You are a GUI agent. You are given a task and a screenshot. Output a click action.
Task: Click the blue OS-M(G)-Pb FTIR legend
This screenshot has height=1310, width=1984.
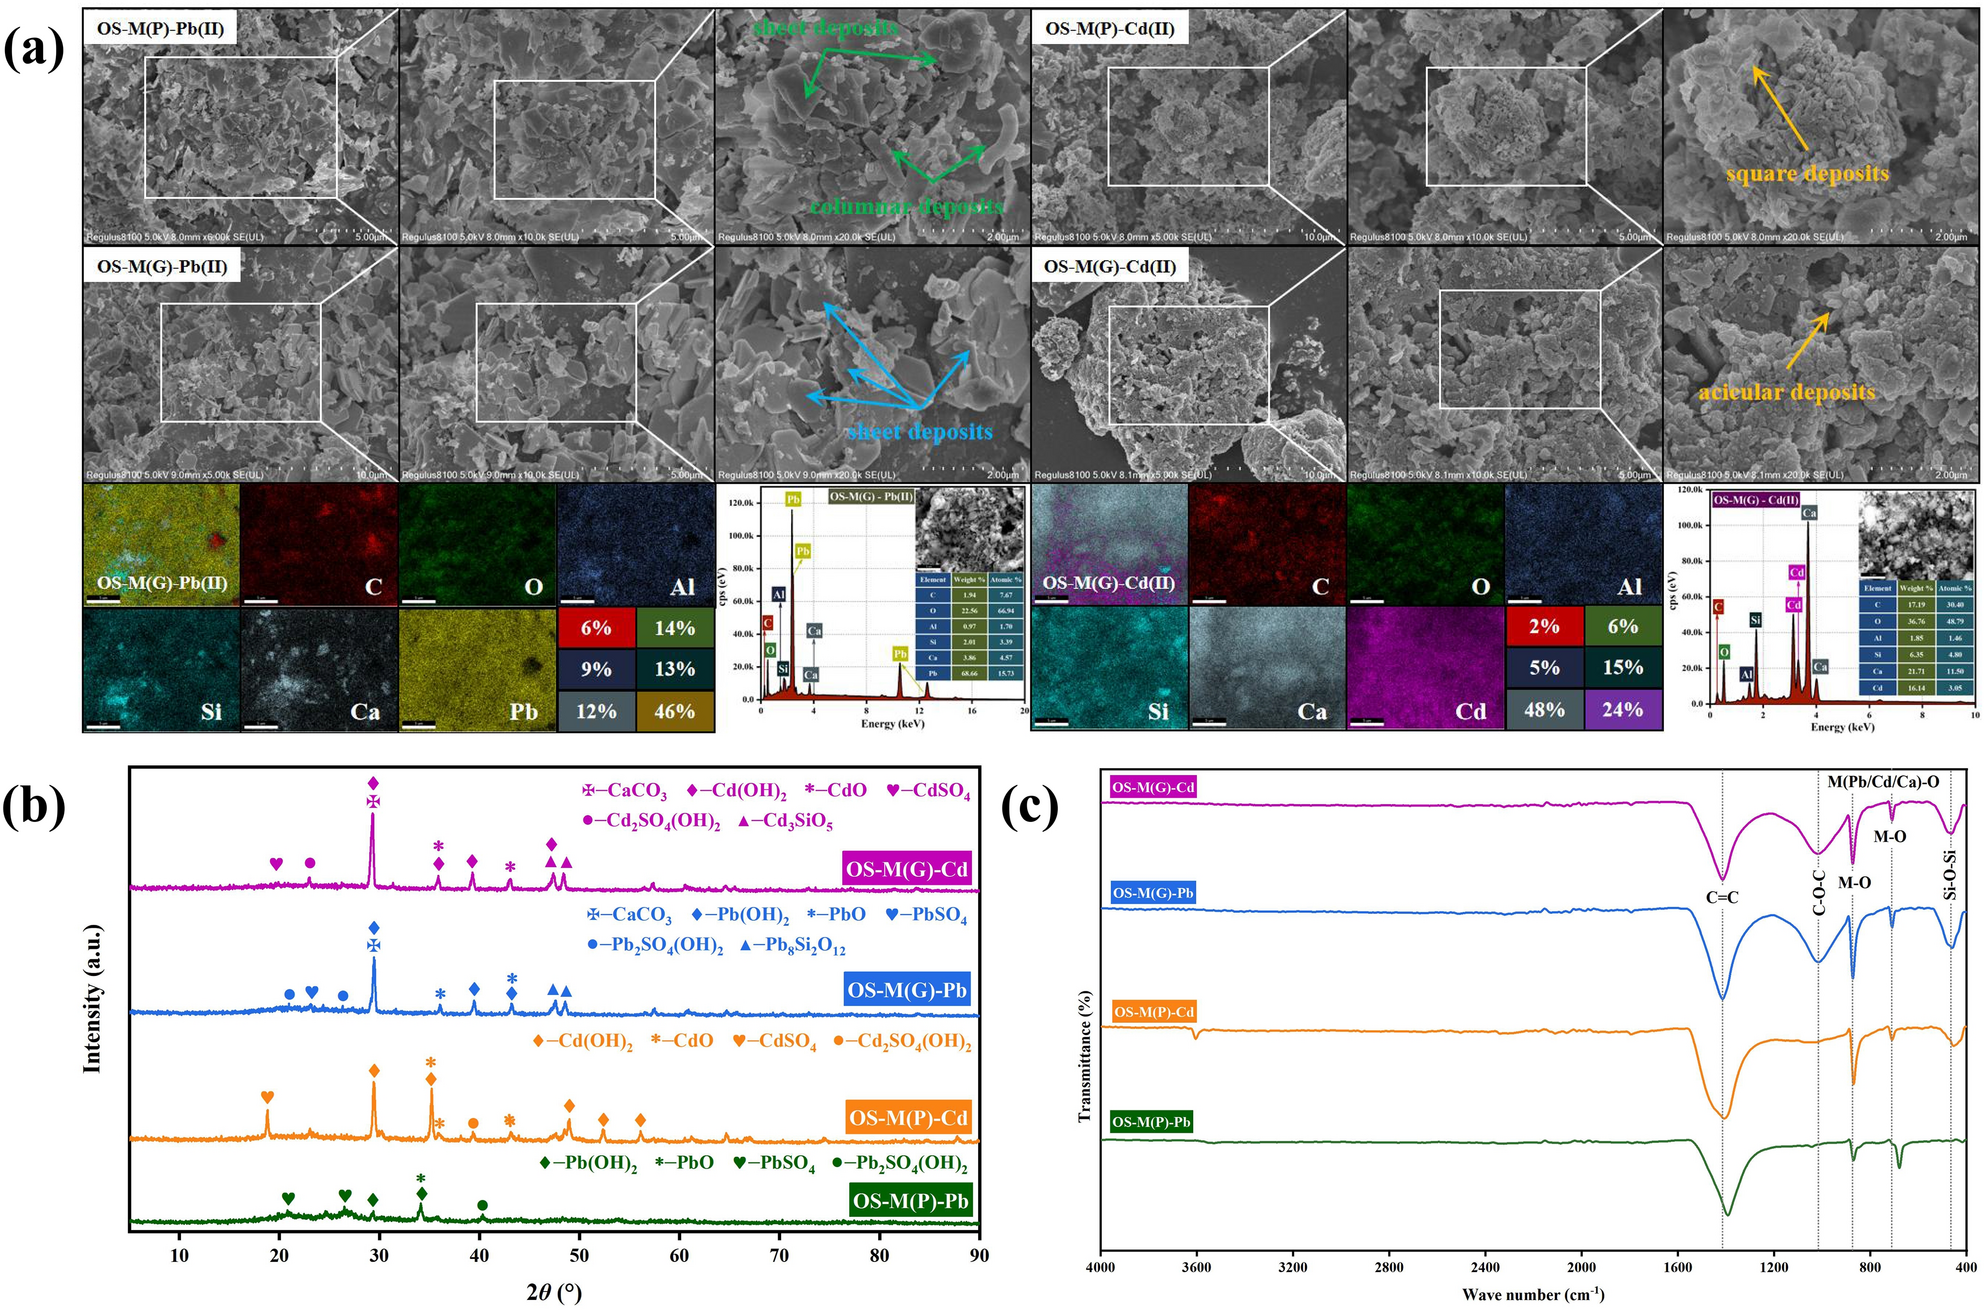click(1153, 893)
